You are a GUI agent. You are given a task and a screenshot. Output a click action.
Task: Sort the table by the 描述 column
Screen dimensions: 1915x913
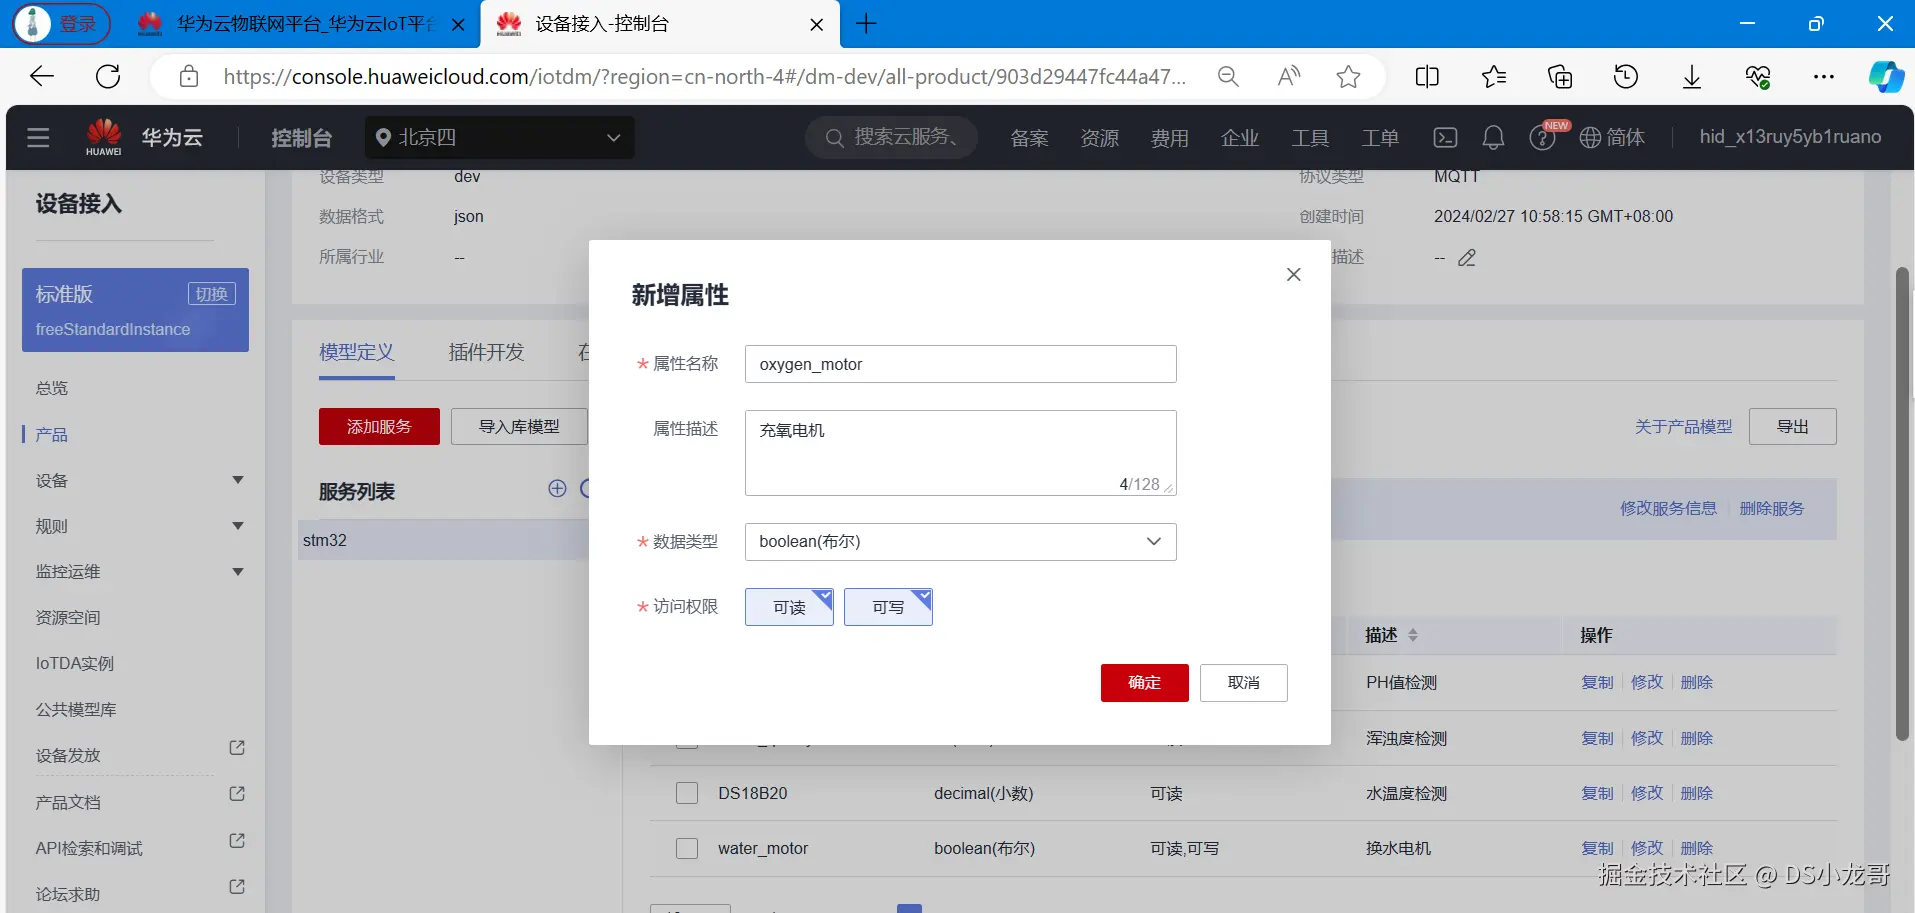click(1413, 635)
